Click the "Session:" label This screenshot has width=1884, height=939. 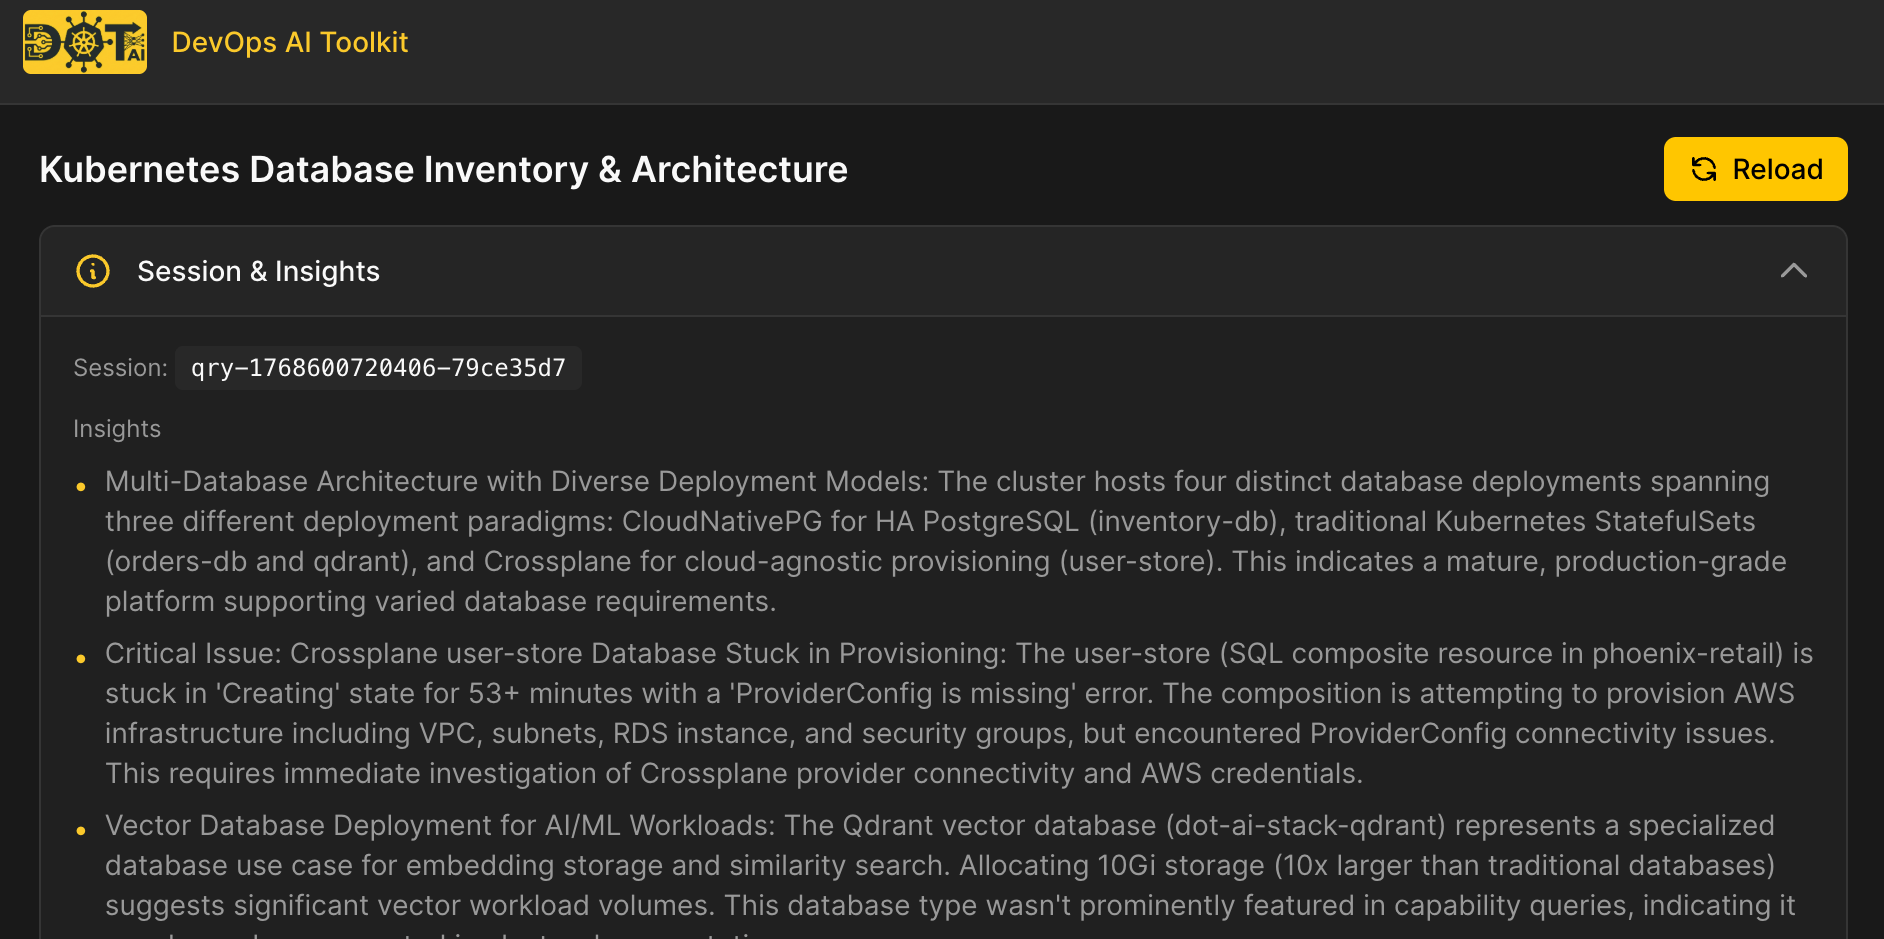click(120, 368)
